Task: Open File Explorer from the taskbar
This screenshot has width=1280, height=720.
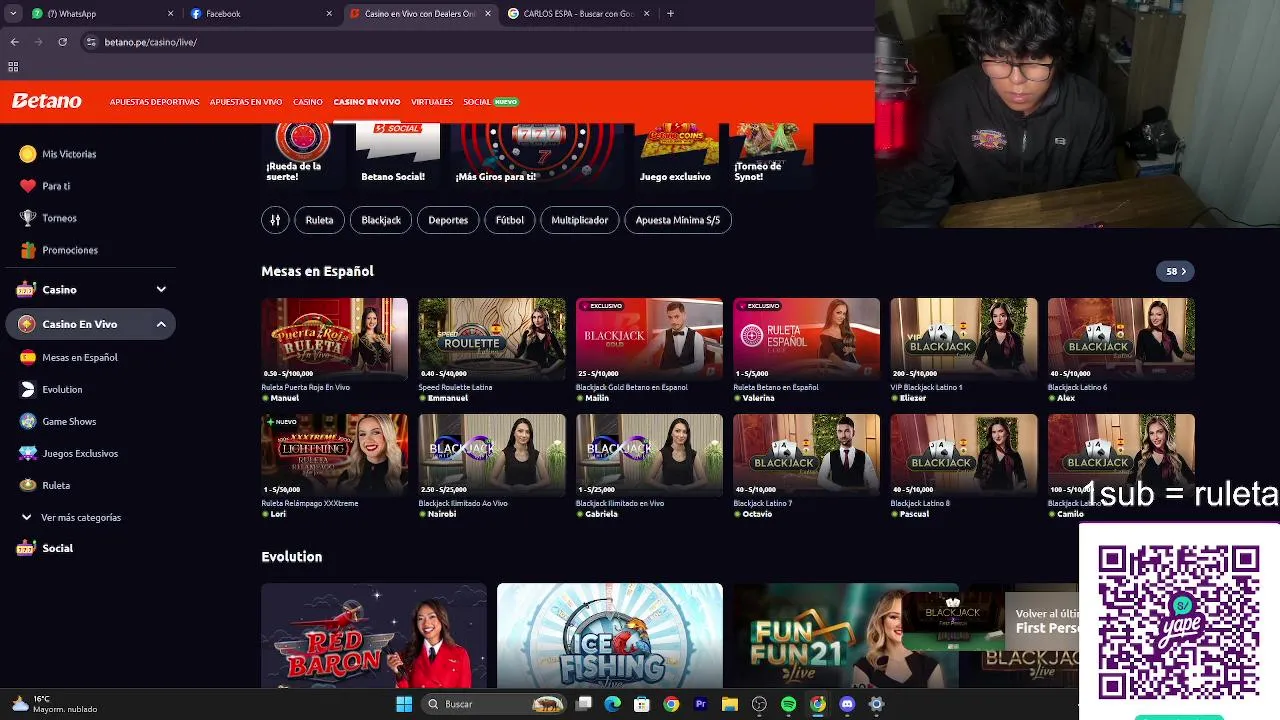Action: click(x=730, y=704)
